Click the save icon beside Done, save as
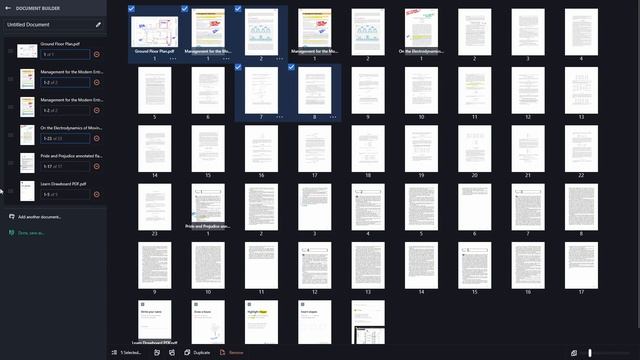This screenshot has height=360, width=640. [x=11, y=233]
